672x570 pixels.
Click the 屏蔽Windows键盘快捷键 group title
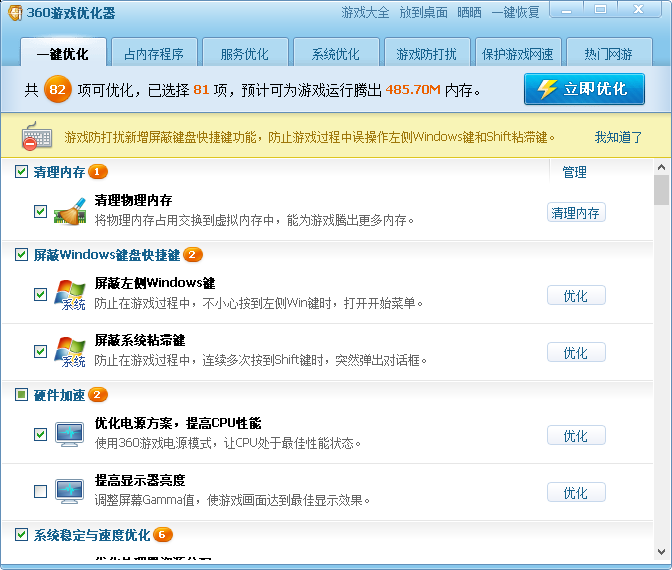(107, 255)
